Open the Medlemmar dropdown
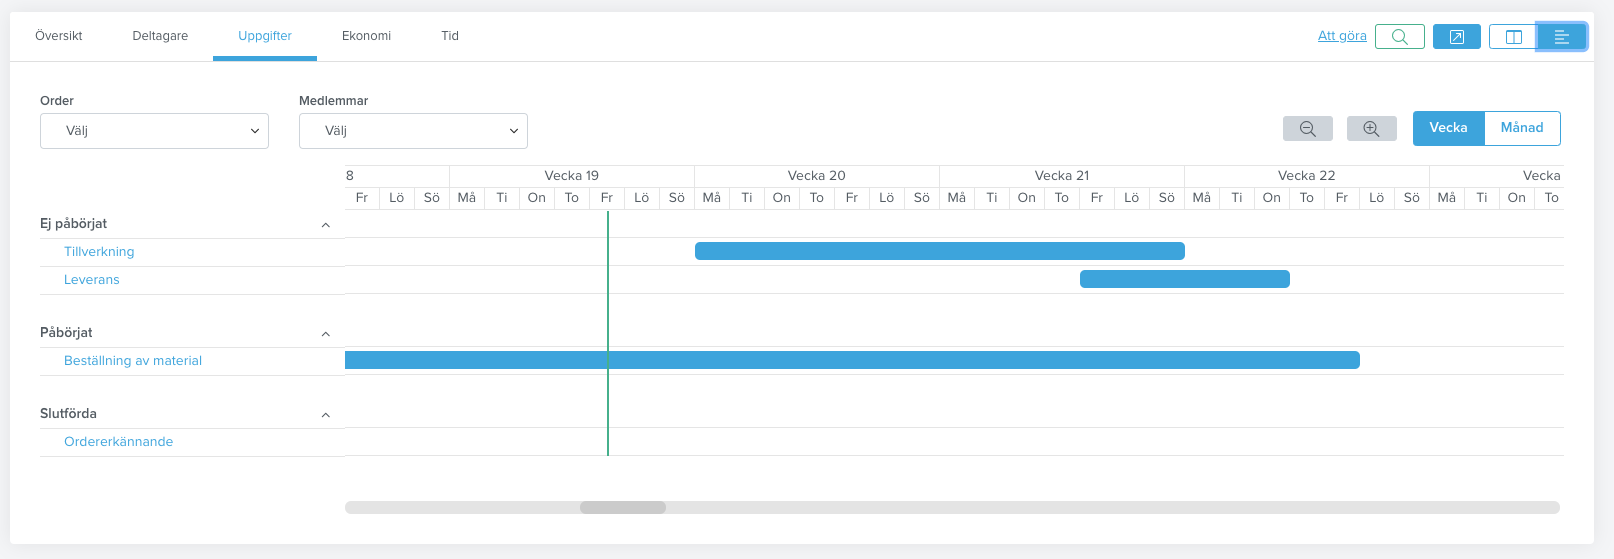Image resolution: width=1614 pixels, height=559 pixels. pos(413,131)
